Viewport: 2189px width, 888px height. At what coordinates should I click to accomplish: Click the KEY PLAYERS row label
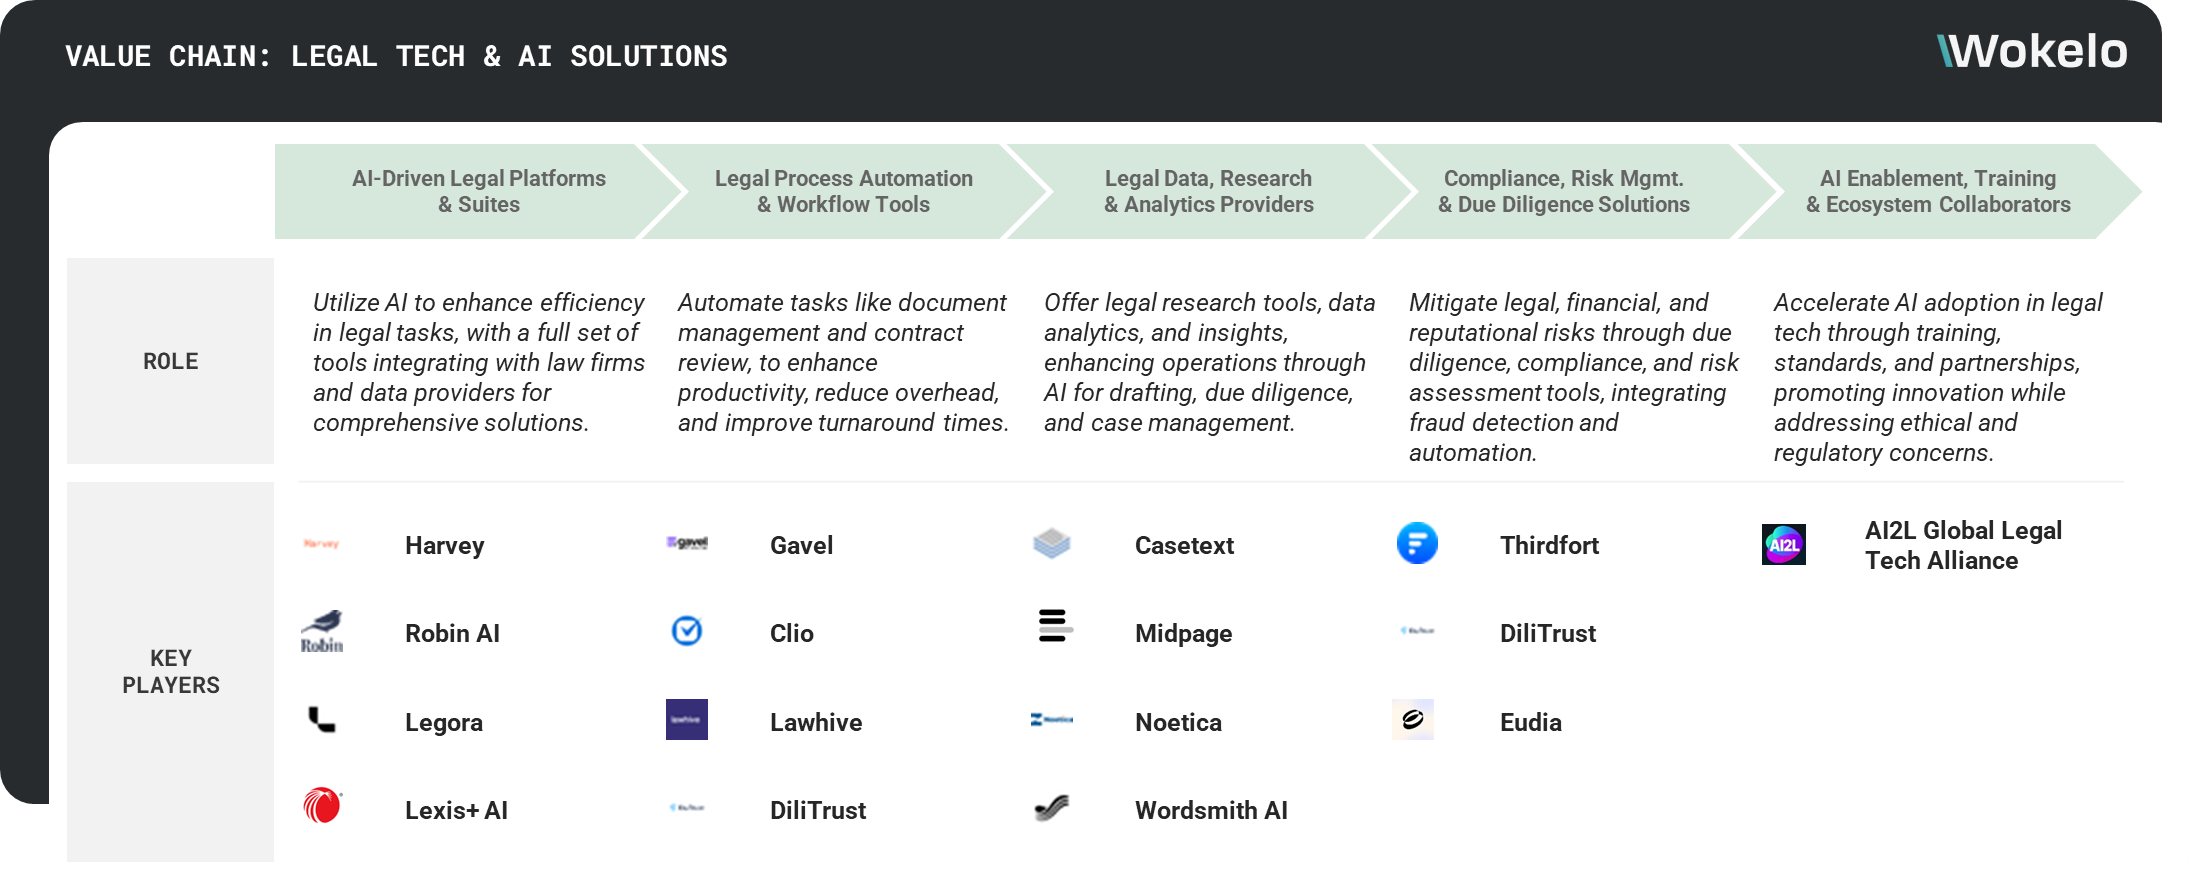pos(171,672)
